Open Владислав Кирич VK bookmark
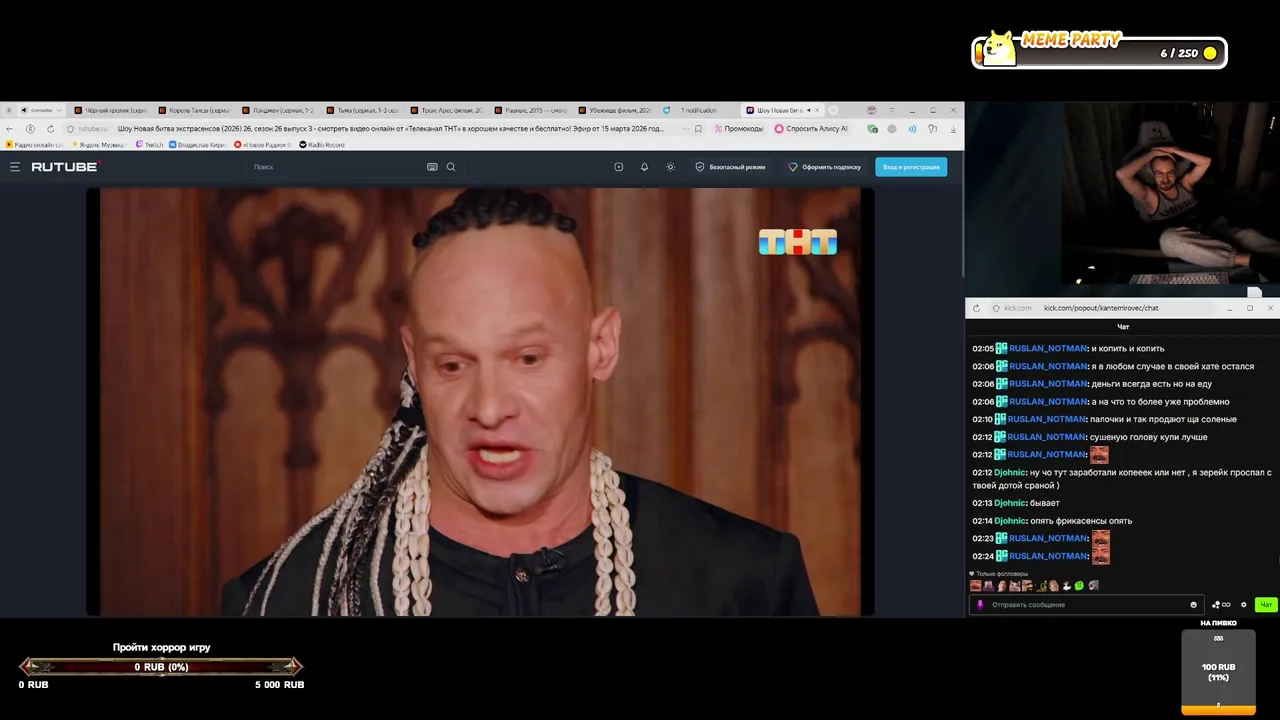This screenshot has height=720, width=1280. tap(197, 145)
